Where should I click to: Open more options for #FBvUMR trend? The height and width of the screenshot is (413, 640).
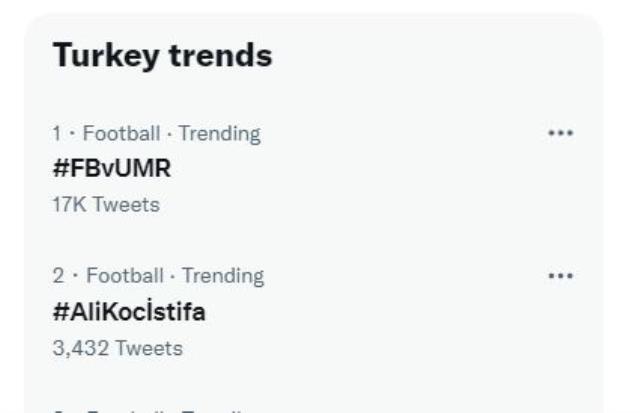[561, 133]
